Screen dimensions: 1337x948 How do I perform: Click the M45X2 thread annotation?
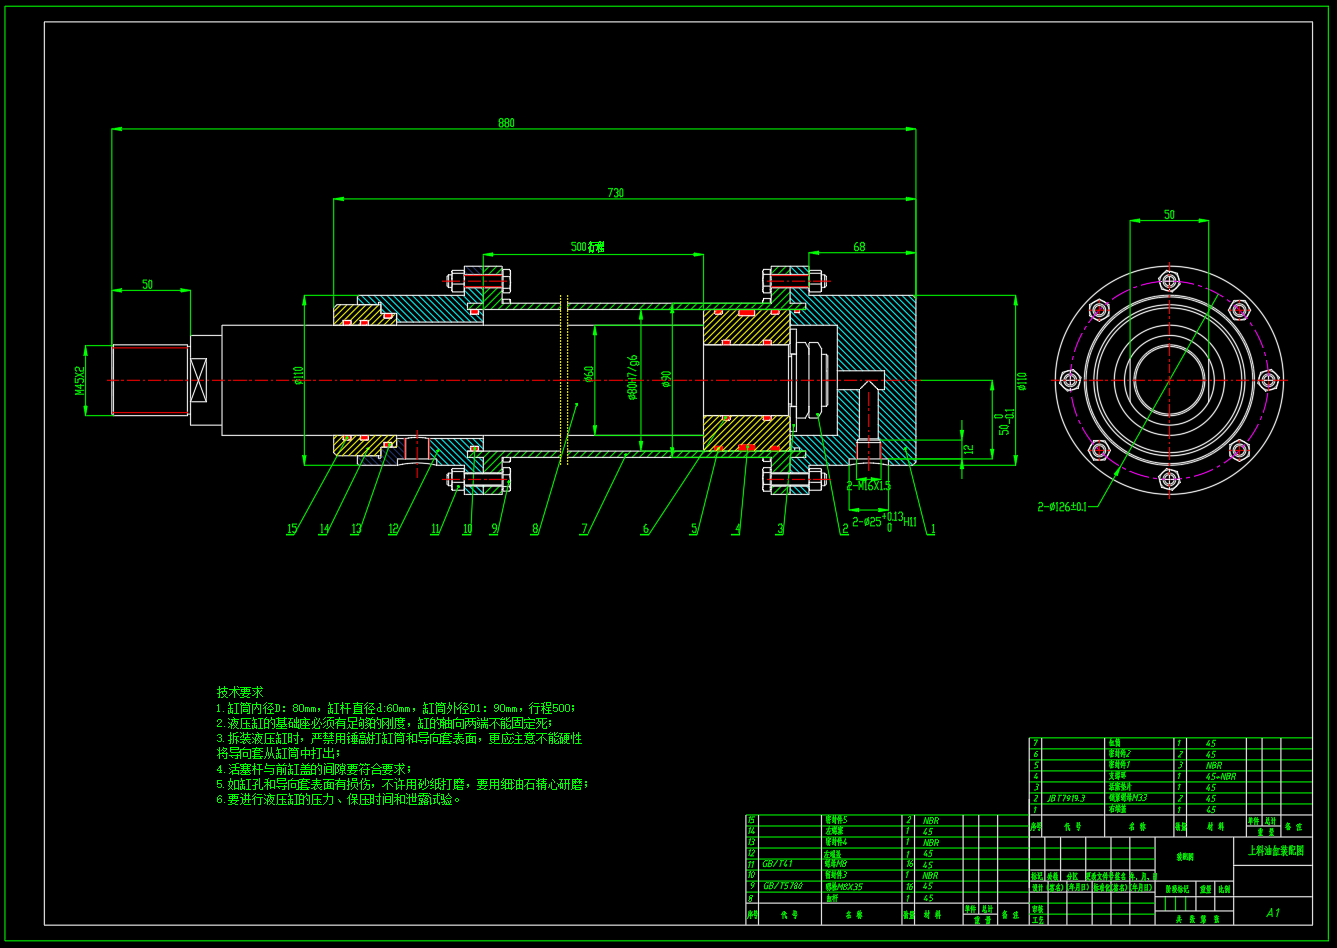coord(80,380)
